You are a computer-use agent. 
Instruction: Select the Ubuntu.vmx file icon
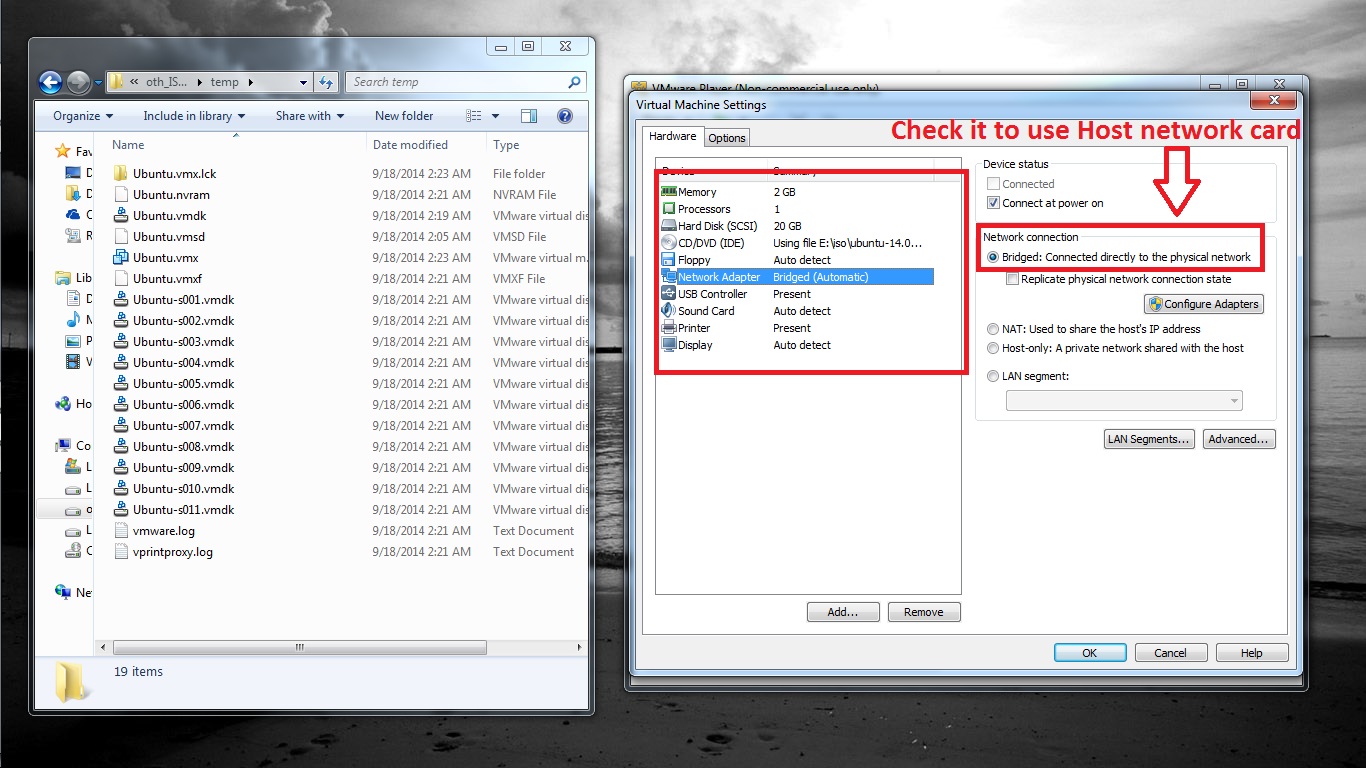point(121,258)
